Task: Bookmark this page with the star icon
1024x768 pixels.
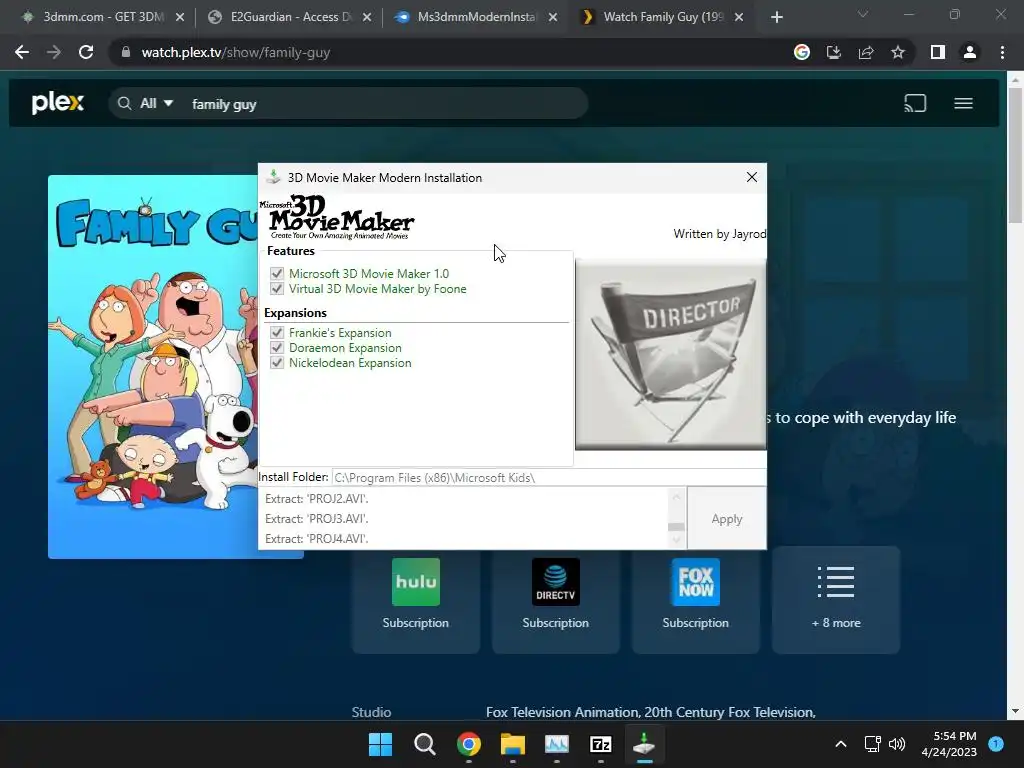Action: coord(898,52)
